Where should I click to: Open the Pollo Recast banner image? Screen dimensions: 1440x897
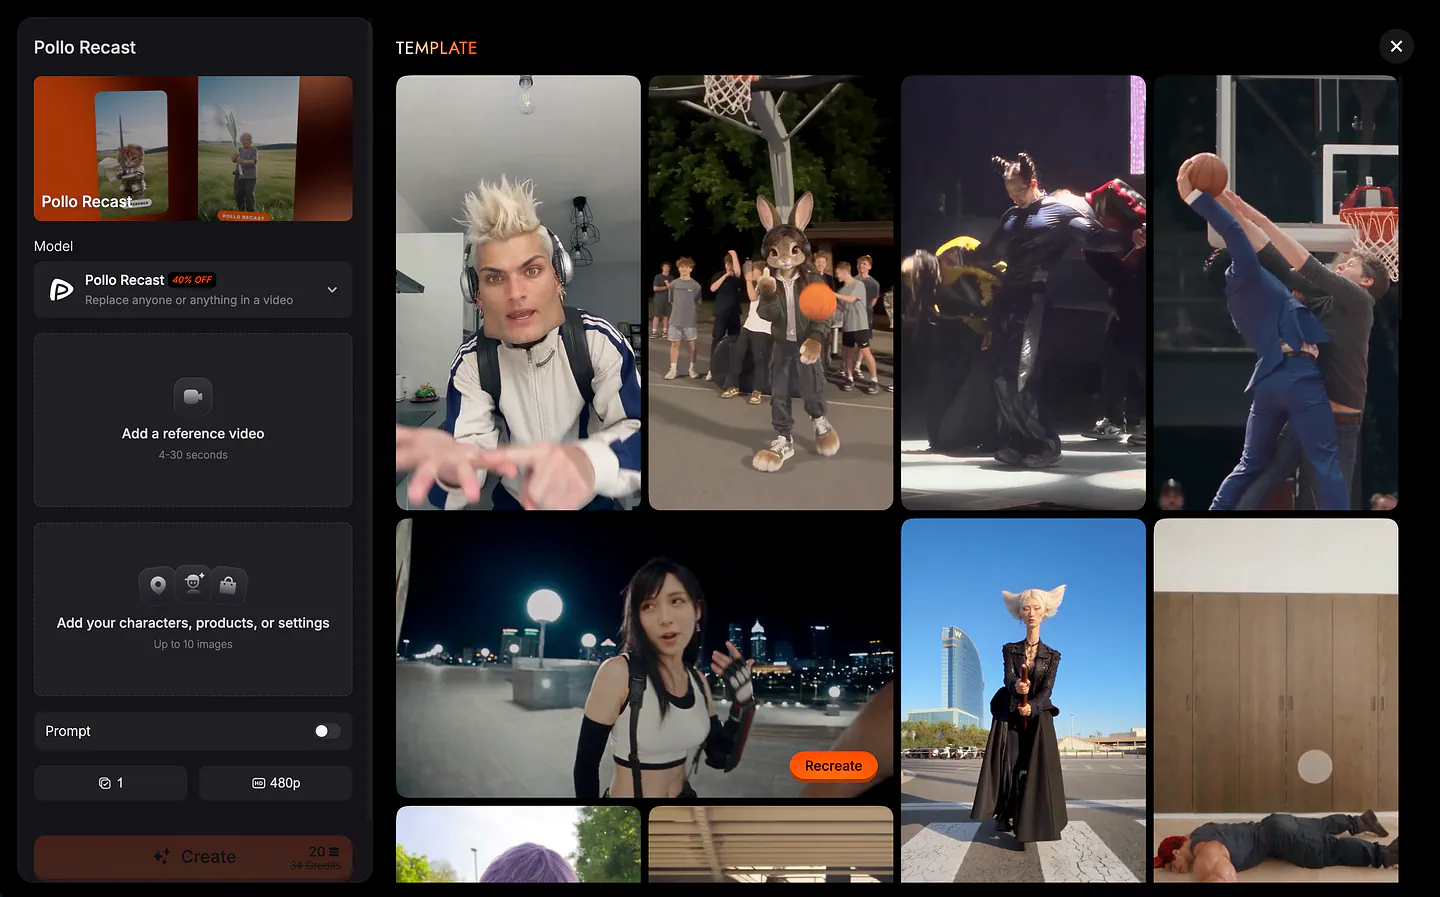193,148
